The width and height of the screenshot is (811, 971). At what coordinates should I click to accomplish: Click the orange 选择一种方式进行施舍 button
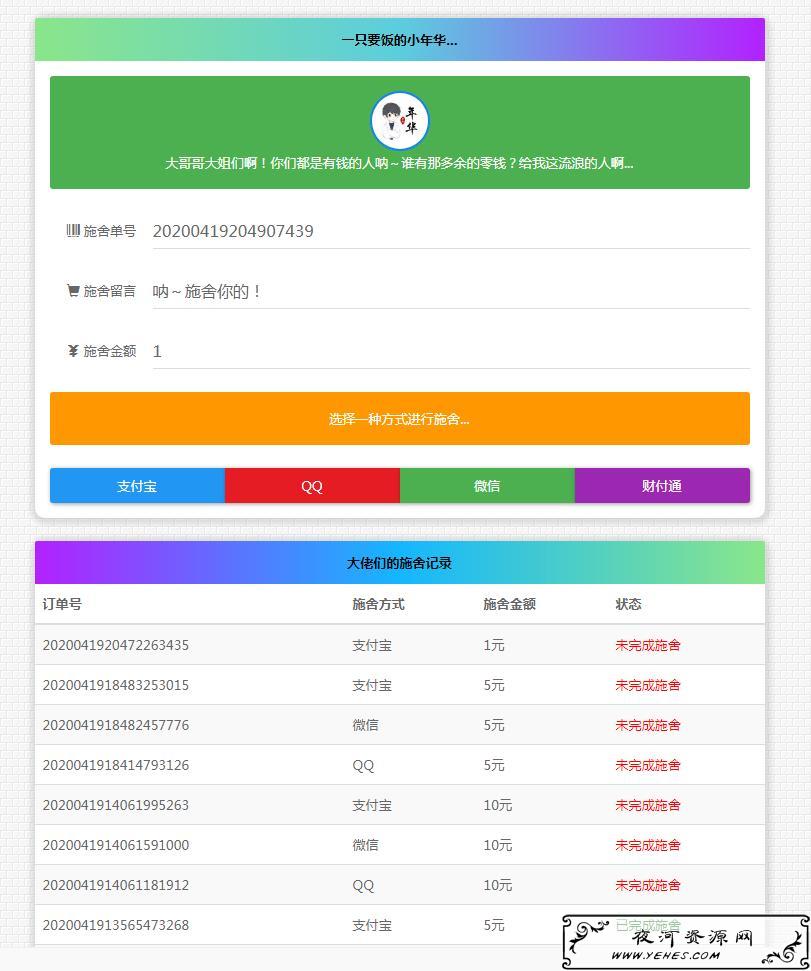399,419
